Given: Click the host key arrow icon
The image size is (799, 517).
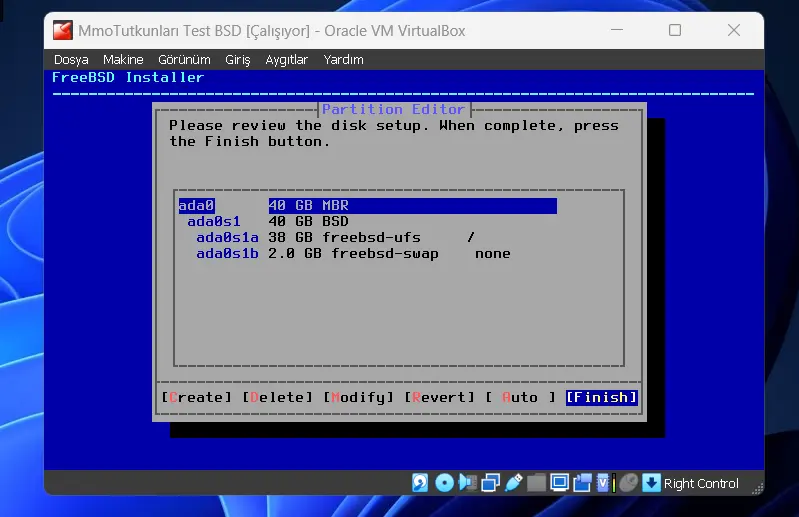Looking at the screenshot, I should point(651,482).
